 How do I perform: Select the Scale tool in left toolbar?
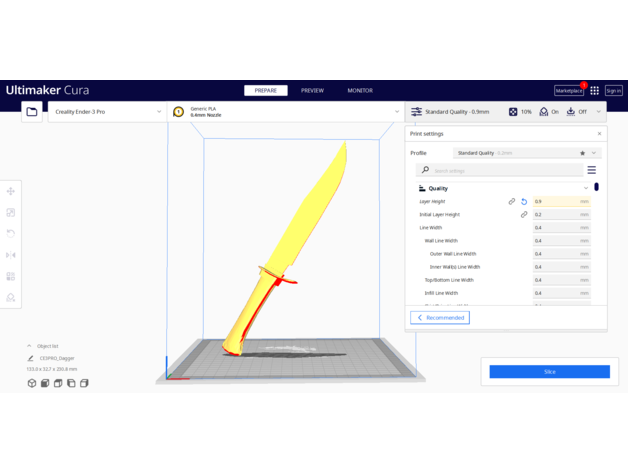[x=11, y=212]
